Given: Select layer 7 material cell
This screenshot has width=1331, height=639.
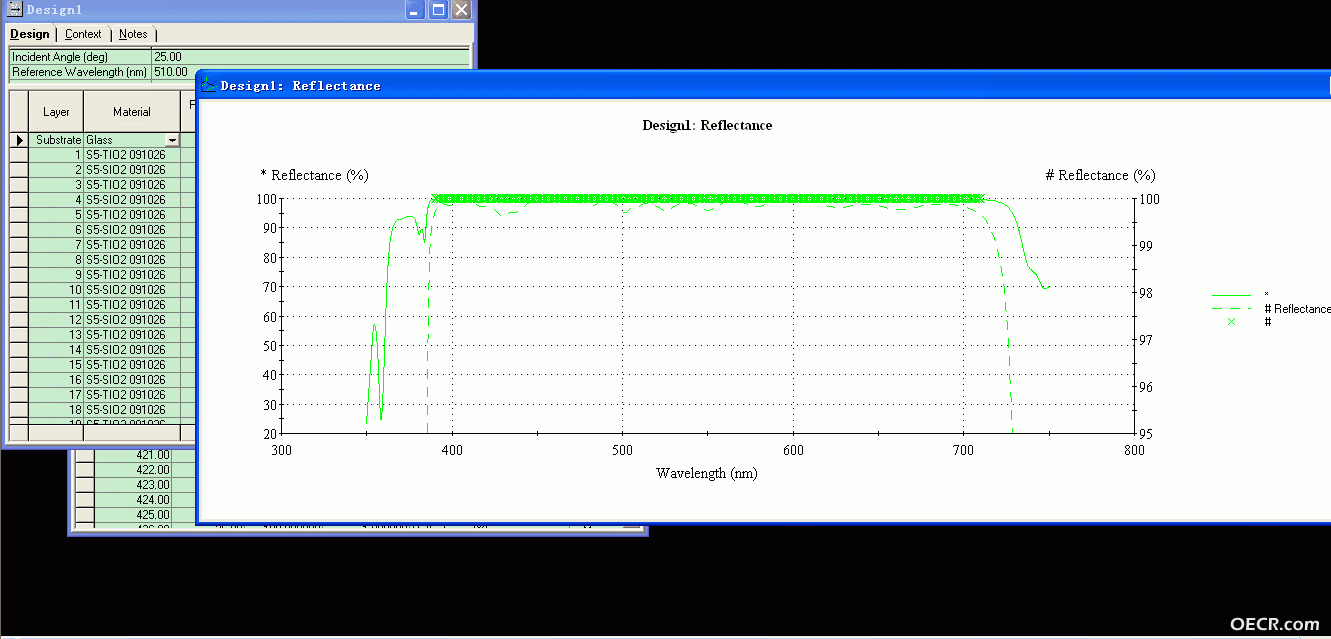Looking at the screenshot, I should [132, 245].
